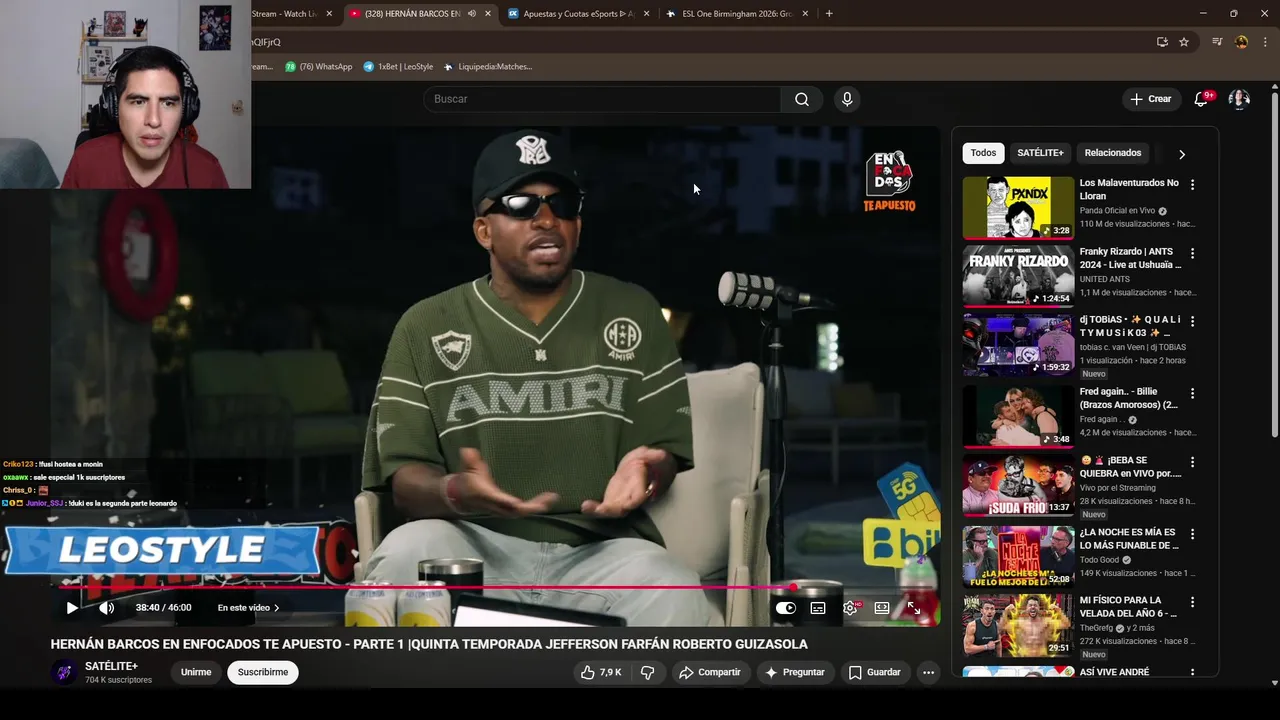Open the YouTube account avatar menu
This screenshot has height=720, width=1280.
pos(1240,99)
